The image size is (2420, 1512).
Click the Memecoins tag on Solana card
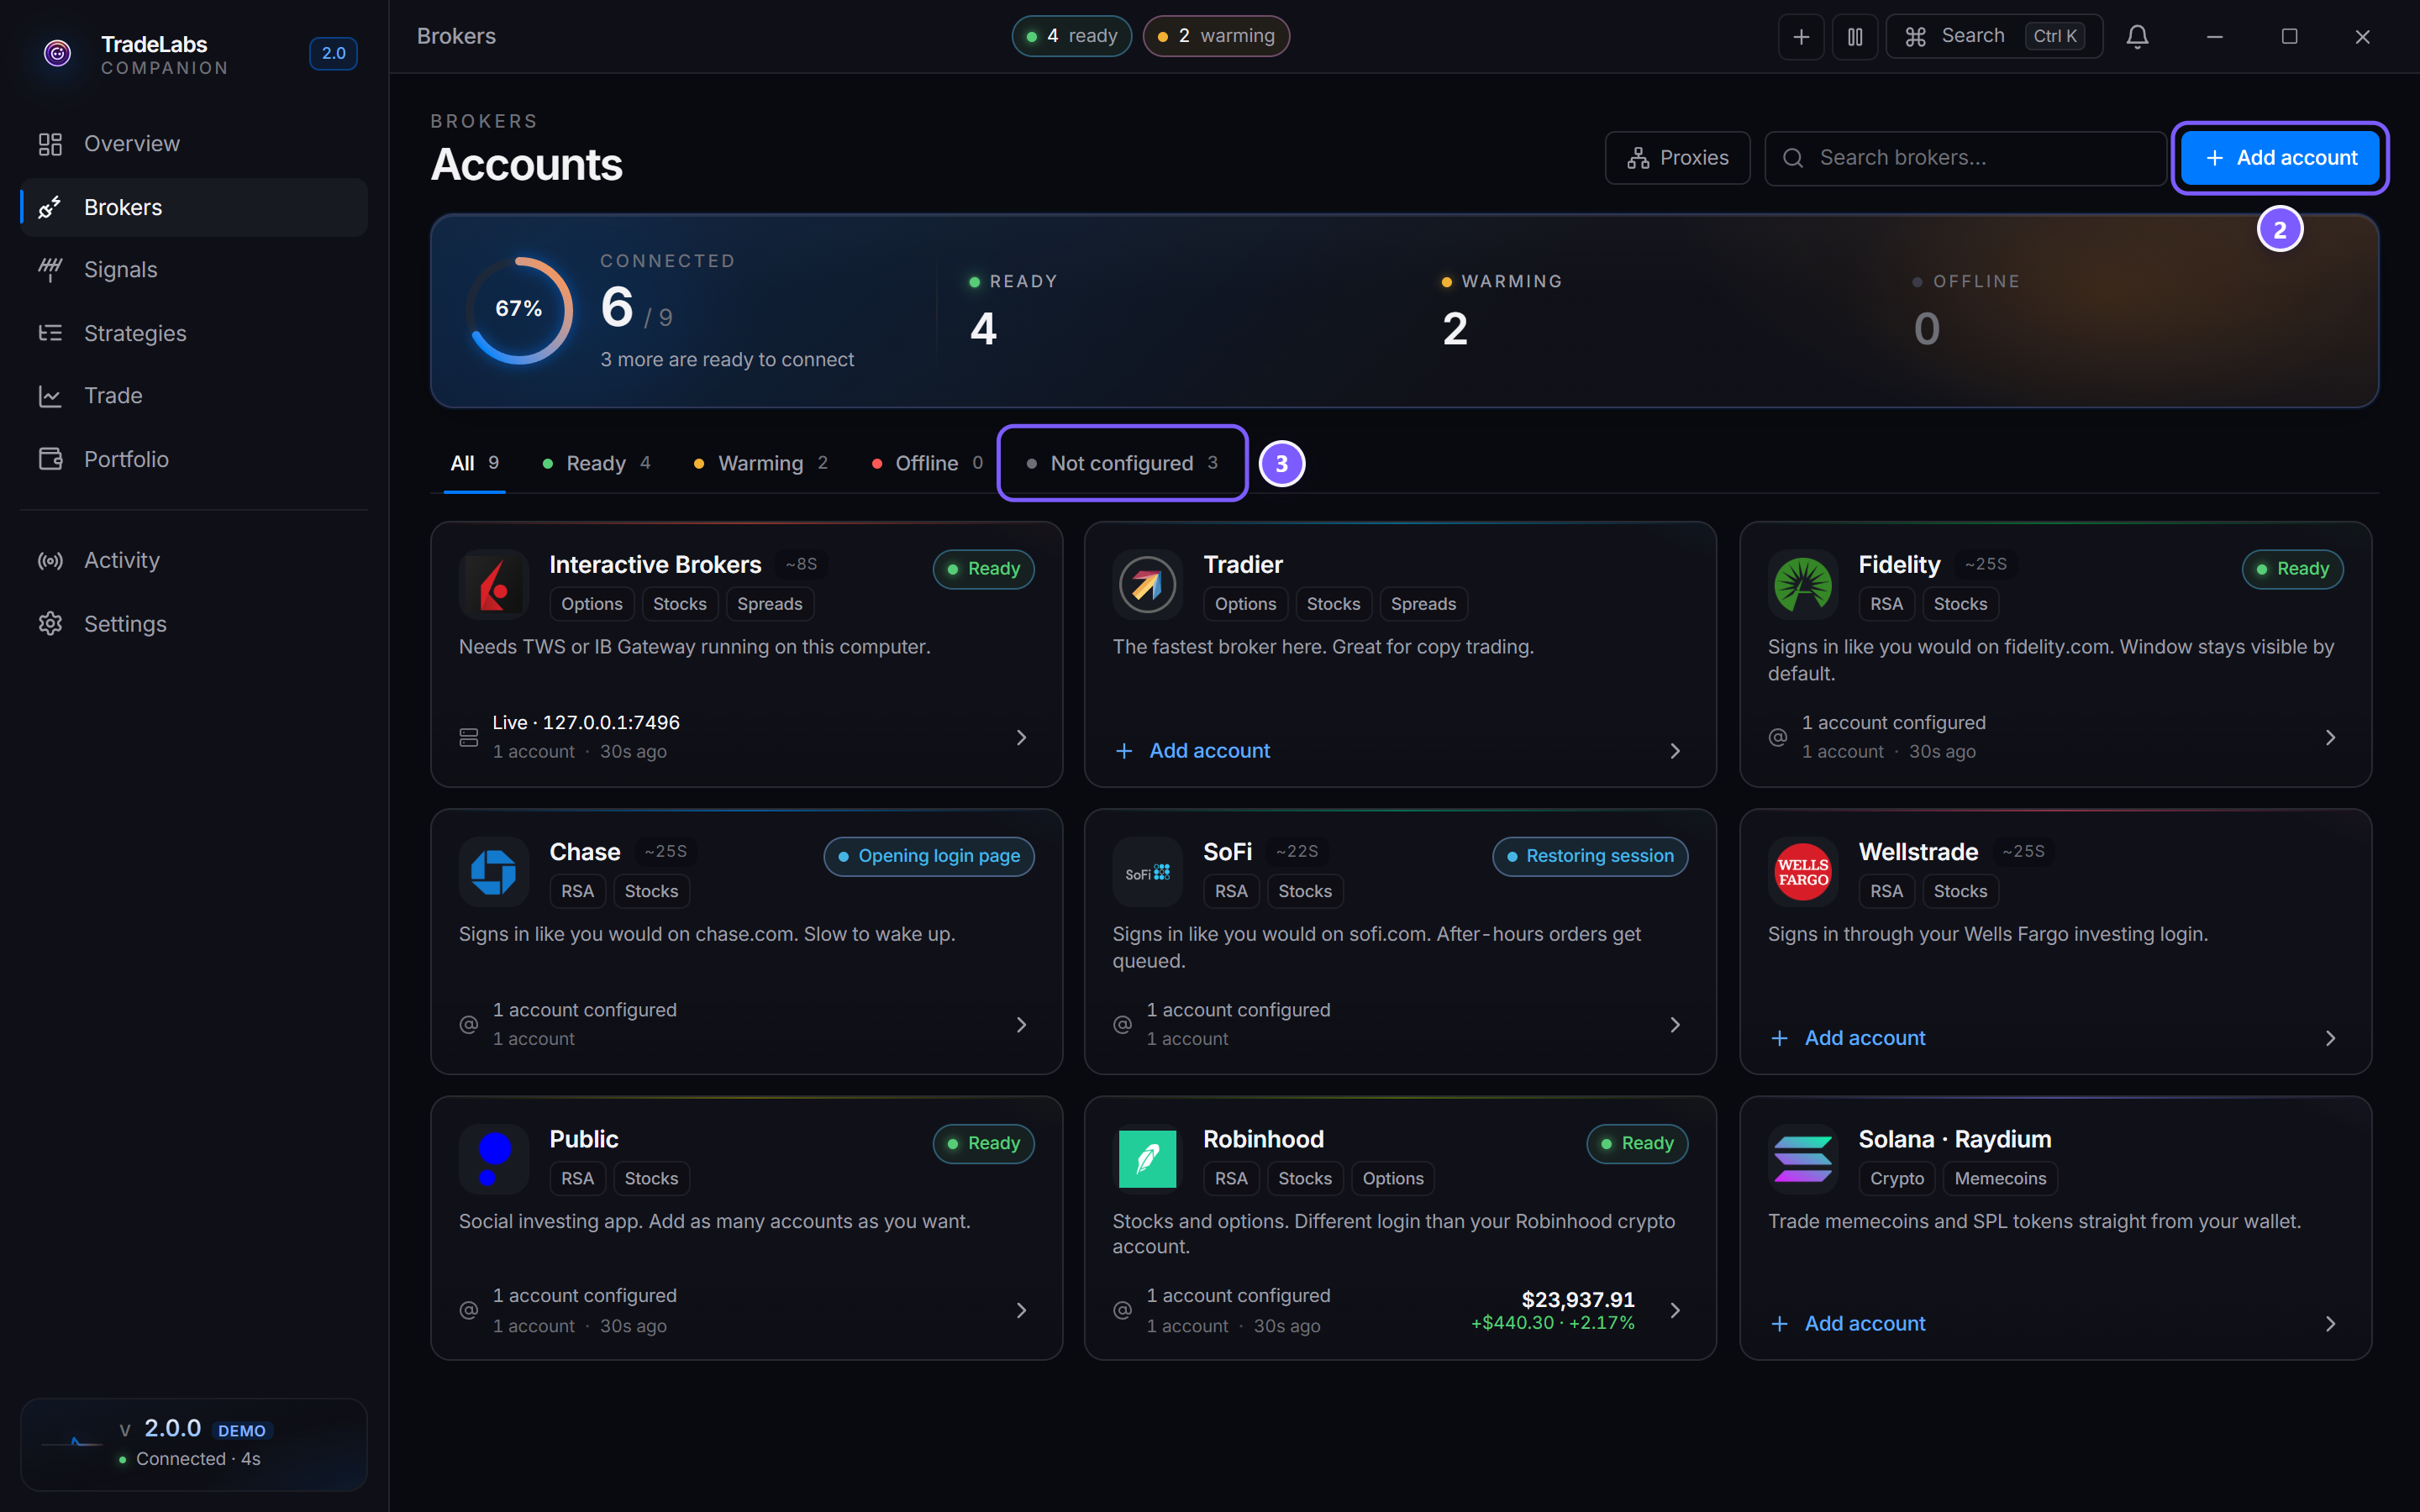coord(2000,1178)
